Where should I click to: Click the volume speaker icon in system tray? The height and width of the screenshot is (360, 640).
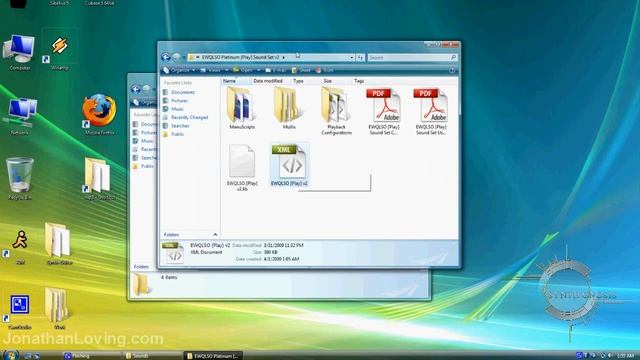611,356
